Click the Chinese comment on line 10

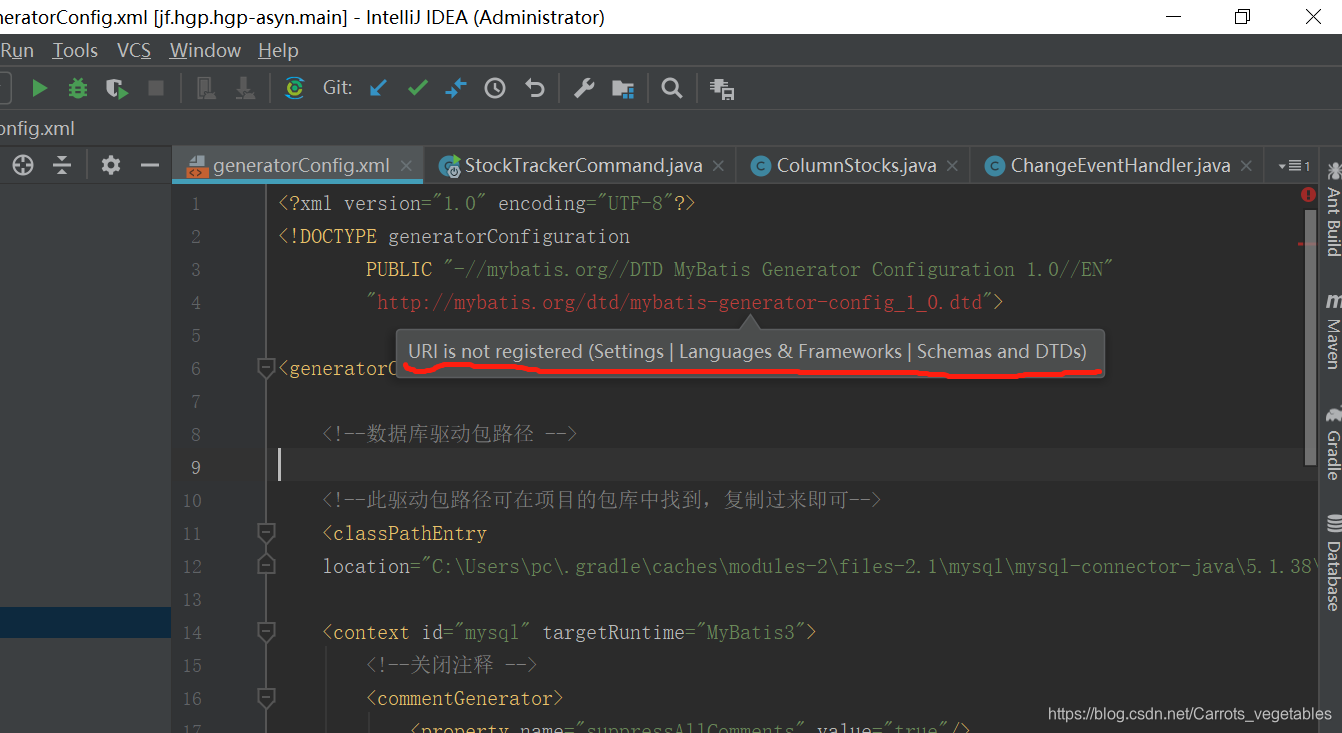(x=601, y=500)
